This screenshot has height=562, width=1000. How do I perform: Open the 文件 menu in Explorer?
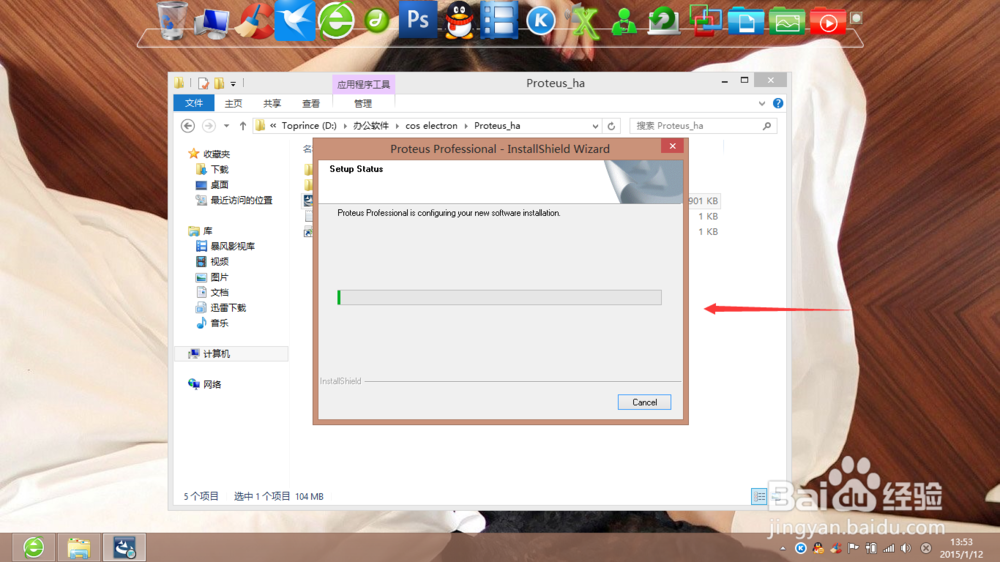(x=194, y=103)
